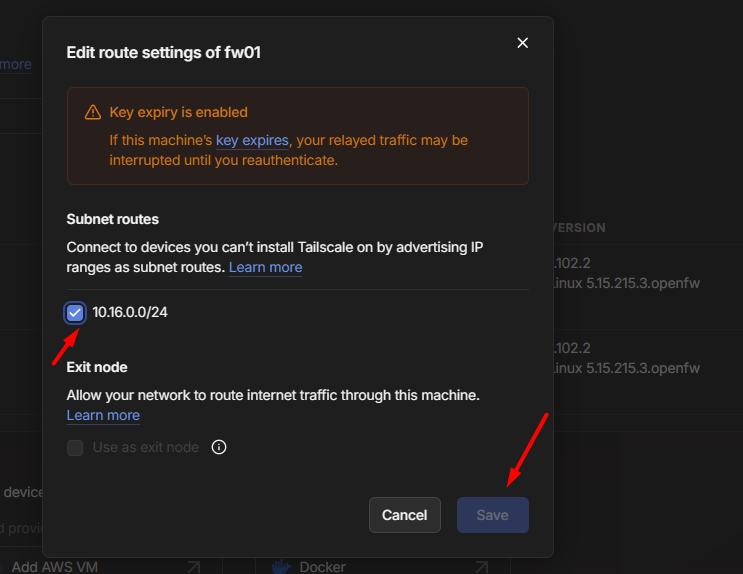This screenshot has height=574, width=743.
Task: Click the Key expiry warning triangle icon
Action: tap(93, 112)
